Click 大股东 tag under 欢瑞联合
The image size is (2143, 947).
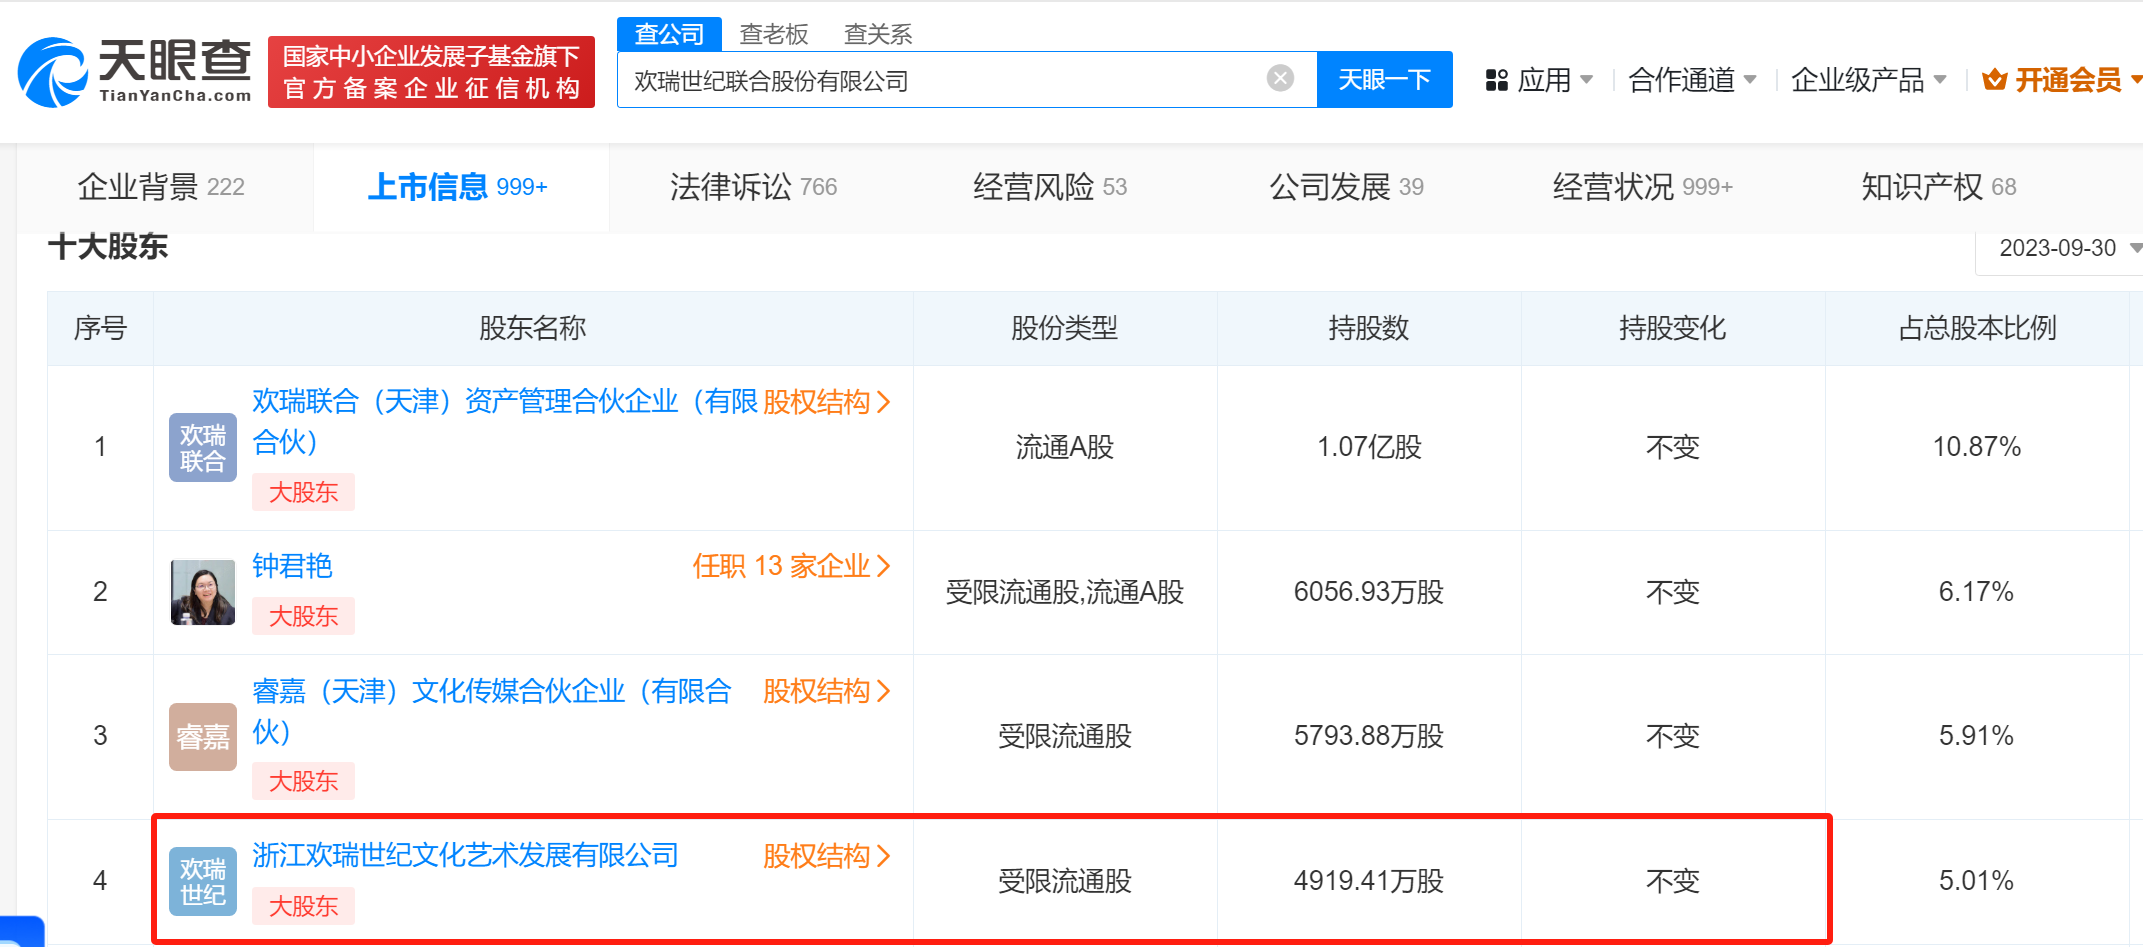tap(303, 492)
